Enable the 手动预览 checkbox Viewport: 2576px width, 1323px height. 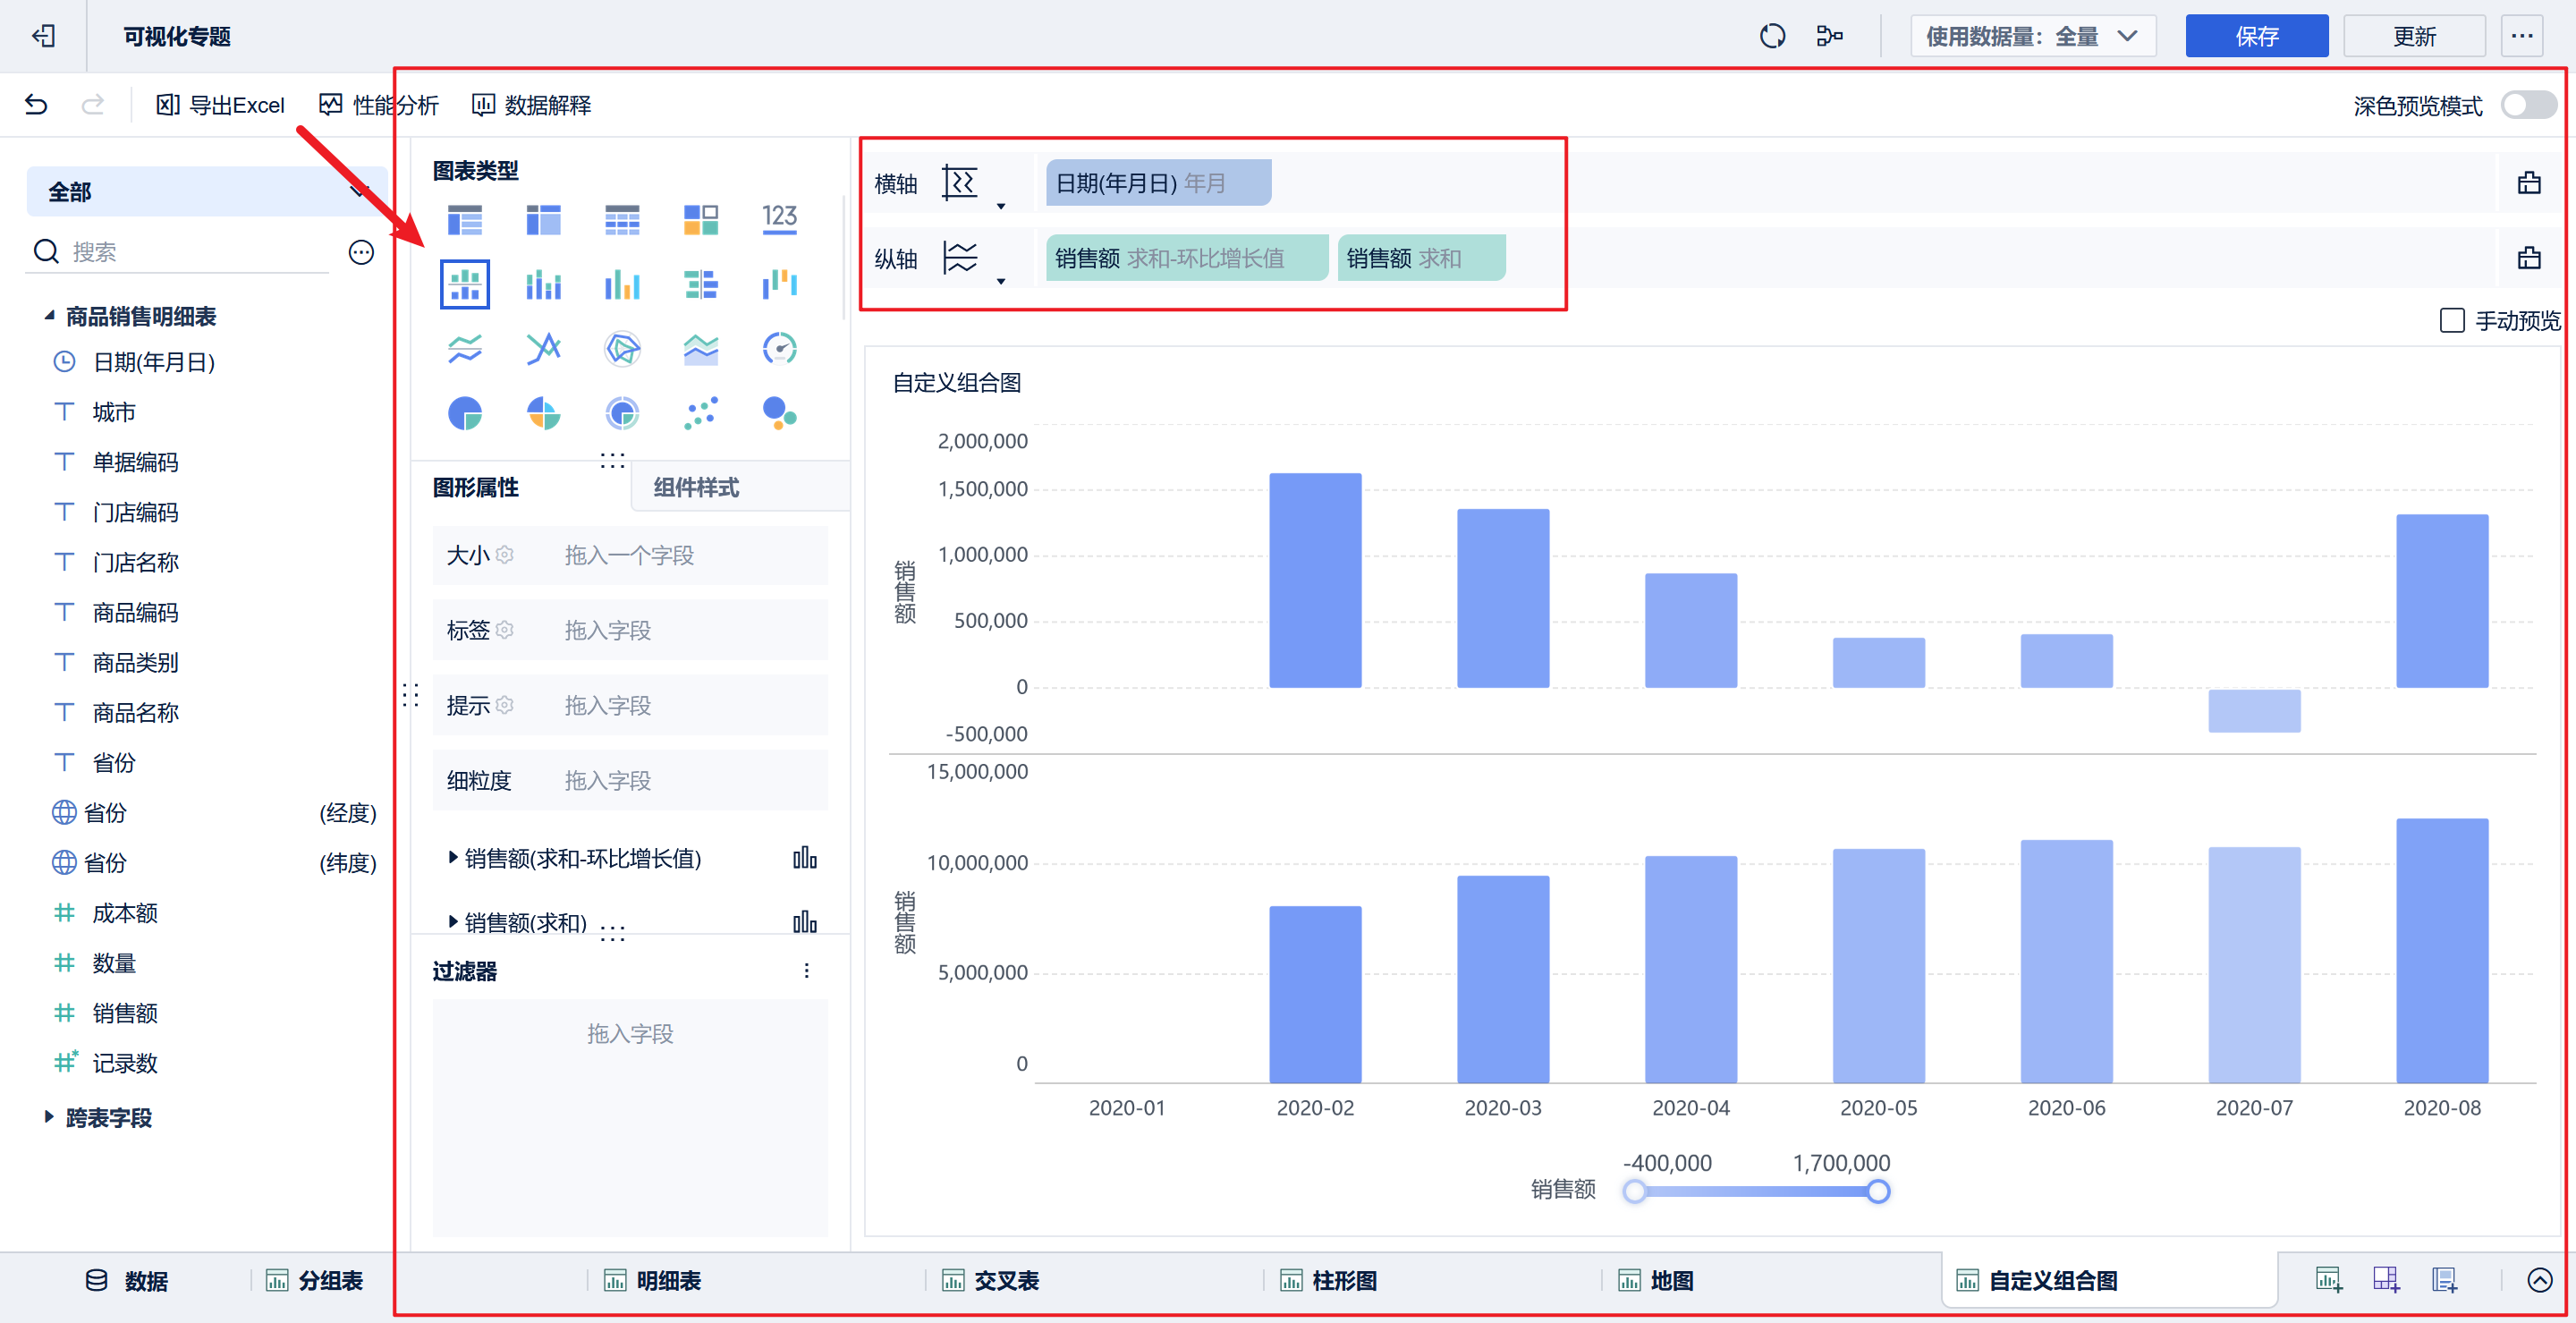pyautogui.click(x=2451, y=321)
